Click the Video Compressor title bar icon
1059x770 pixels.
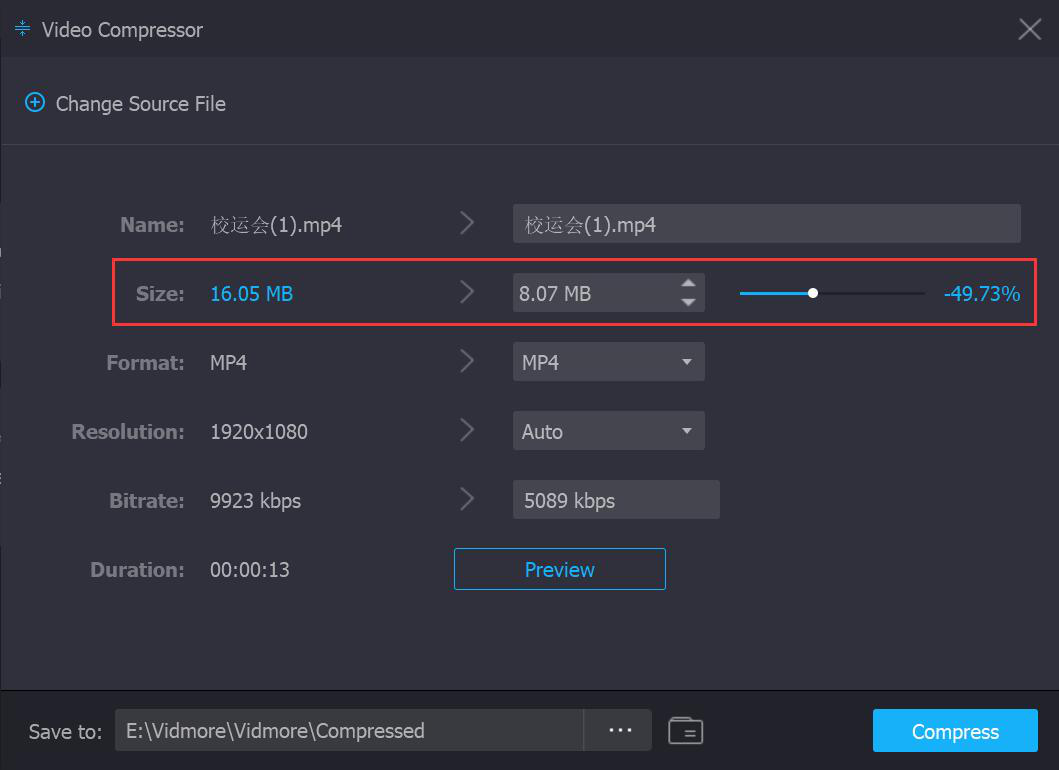[22, 29]
